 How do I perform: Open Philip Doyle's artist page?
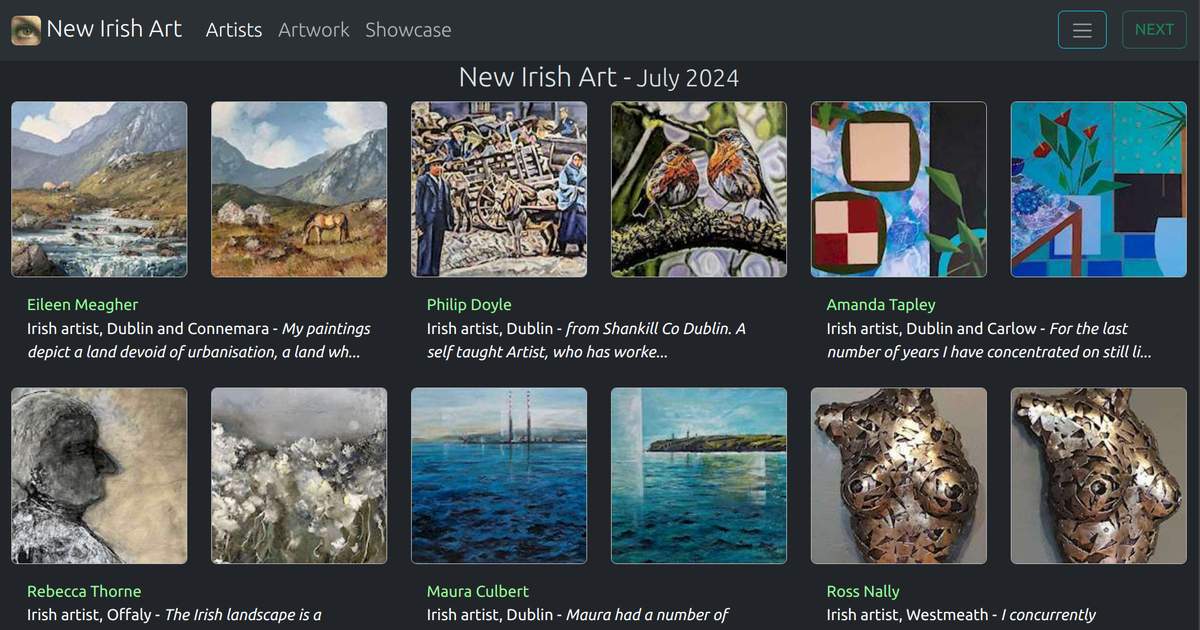[x=469, y=304]
